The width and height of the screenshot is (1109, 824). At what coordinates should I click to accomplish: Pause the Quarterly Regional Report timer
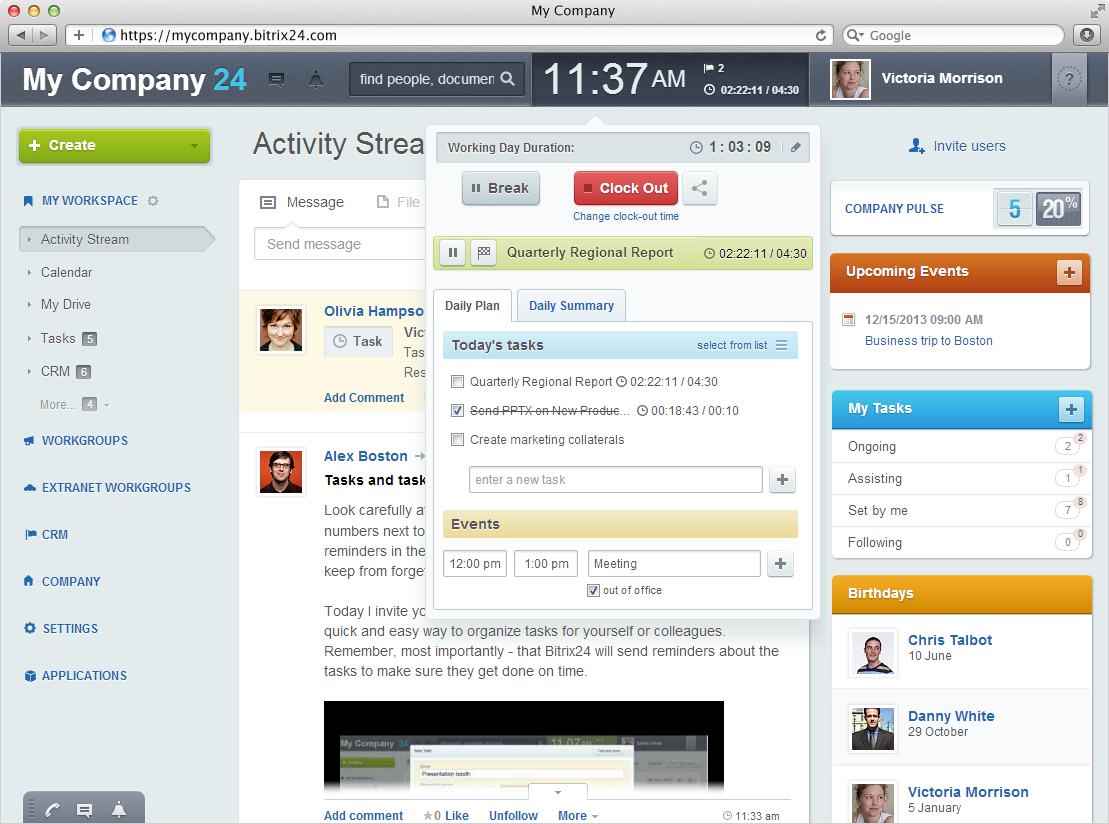[452, 253]
